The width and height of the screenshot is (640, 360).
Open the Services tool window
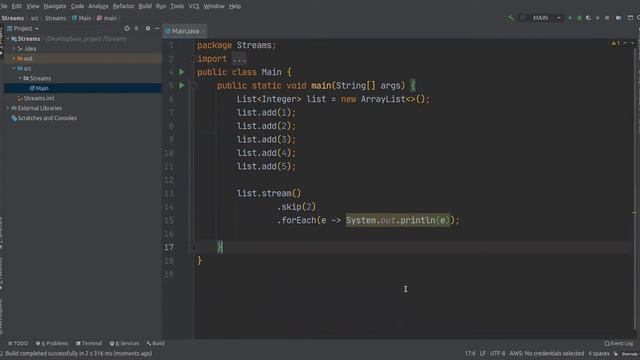(x=124, y=343)
